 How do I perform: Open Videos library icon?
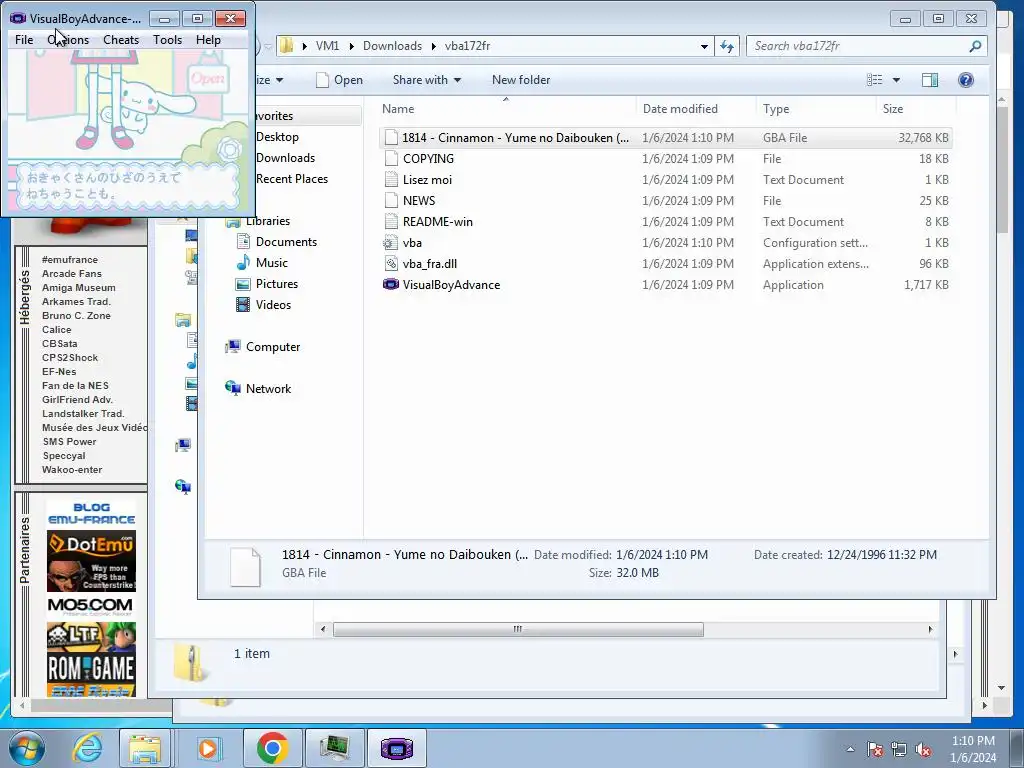point(243,304)
